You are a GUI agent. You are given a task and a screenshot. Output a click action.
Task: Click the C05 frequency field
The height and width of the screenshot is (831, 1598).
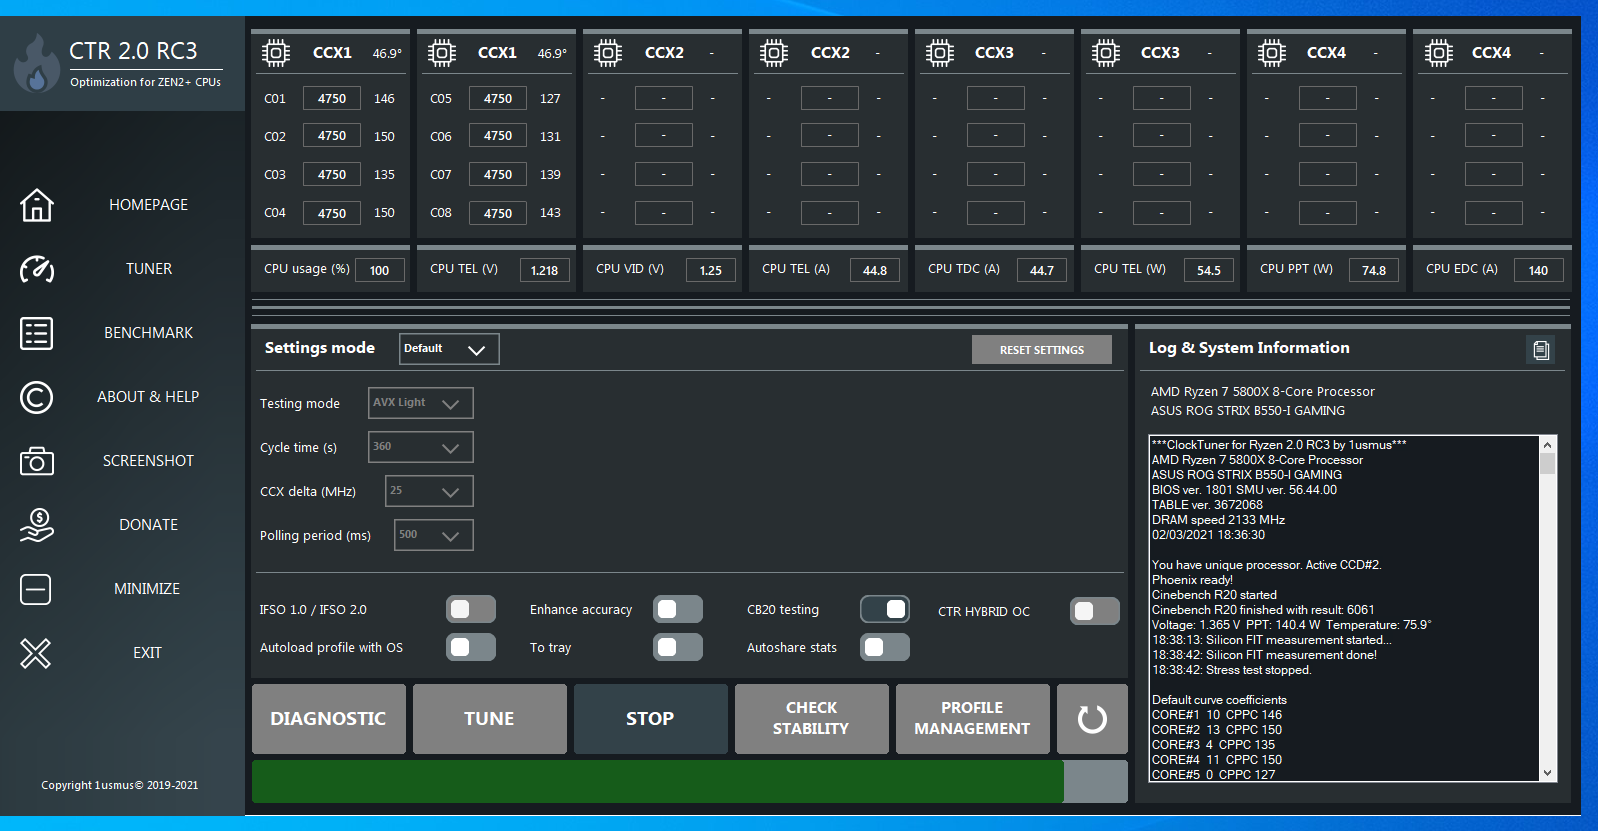pyautogui.click(x=498, y=99)
